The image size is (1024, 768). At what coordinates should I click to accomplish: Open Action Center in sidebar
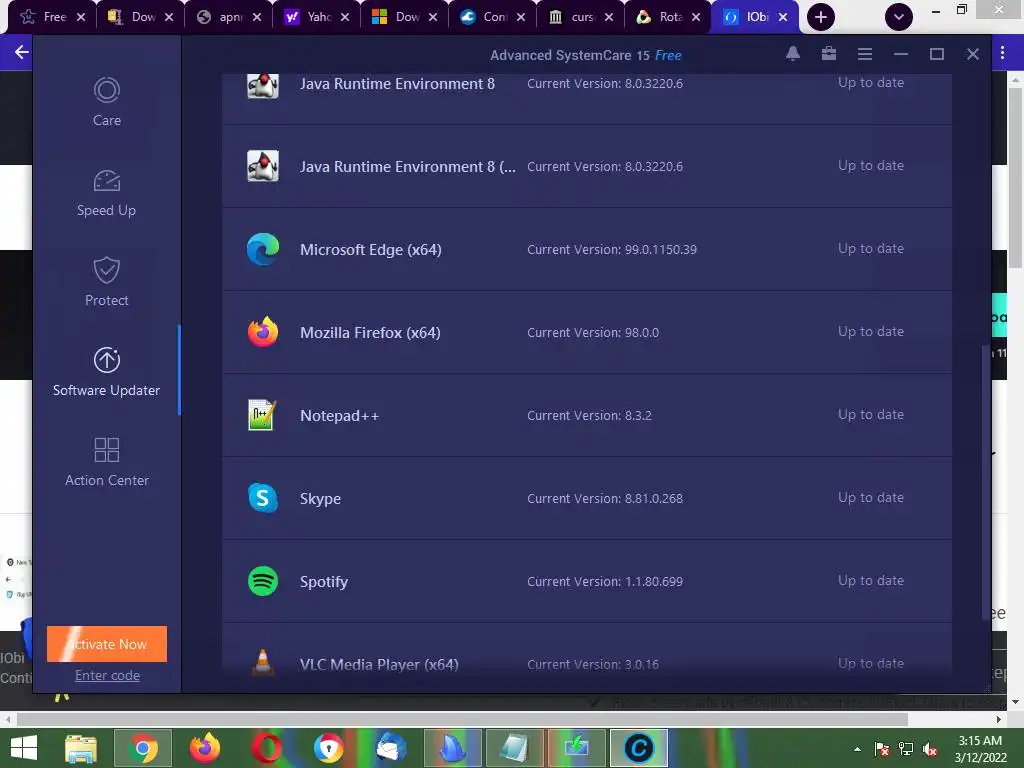(106, 462)
